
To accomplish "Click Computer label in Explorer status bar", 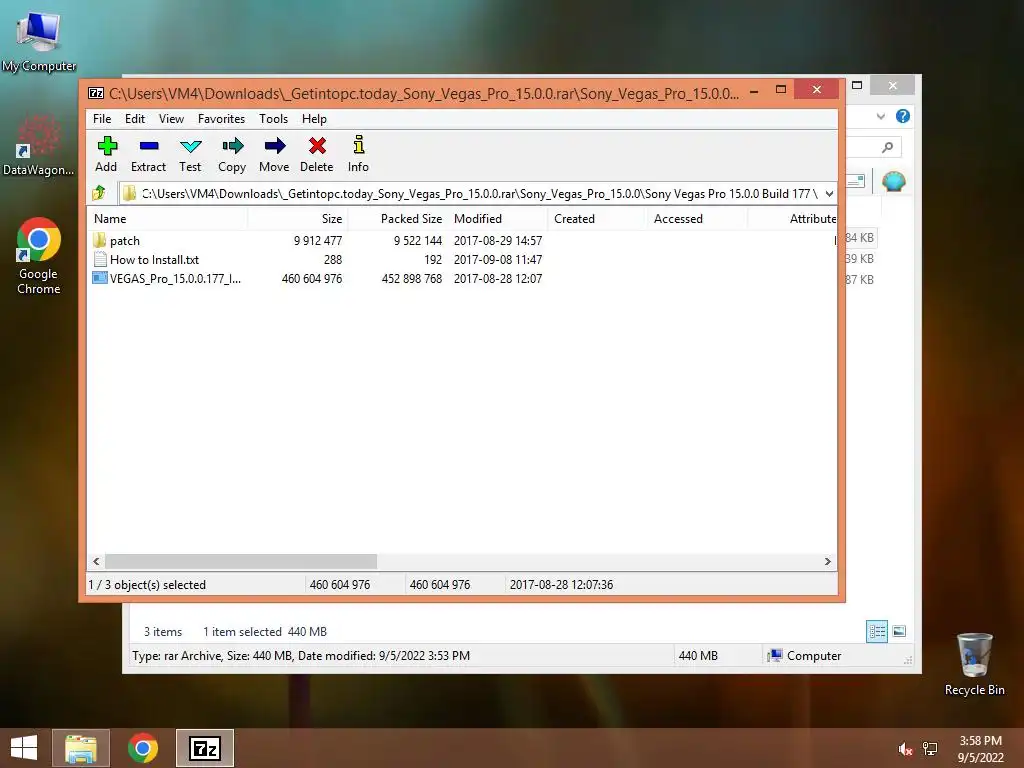I will (814, 656).
